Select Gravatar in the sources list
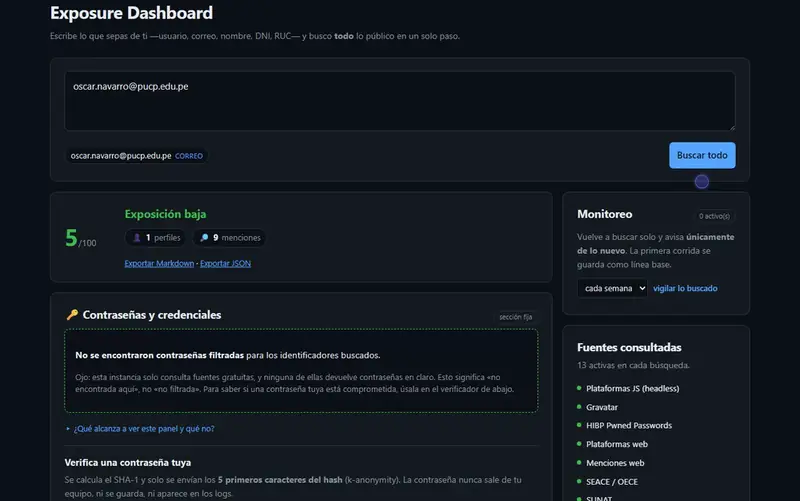Viewport: 800px width, 501px height. pos(602,407)
